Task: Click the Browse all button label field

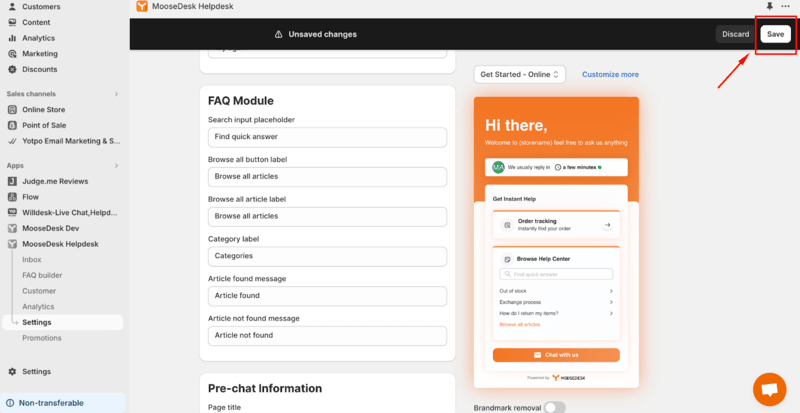Action: [x=327, y=177]
